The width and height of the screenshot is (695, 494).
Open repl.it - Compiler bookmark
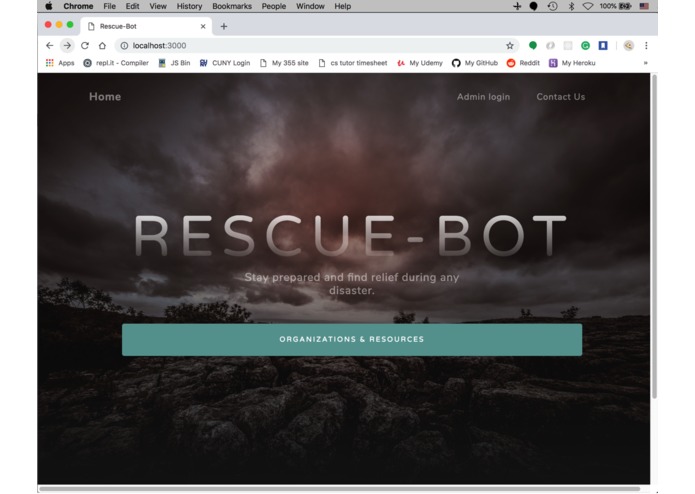116,63
